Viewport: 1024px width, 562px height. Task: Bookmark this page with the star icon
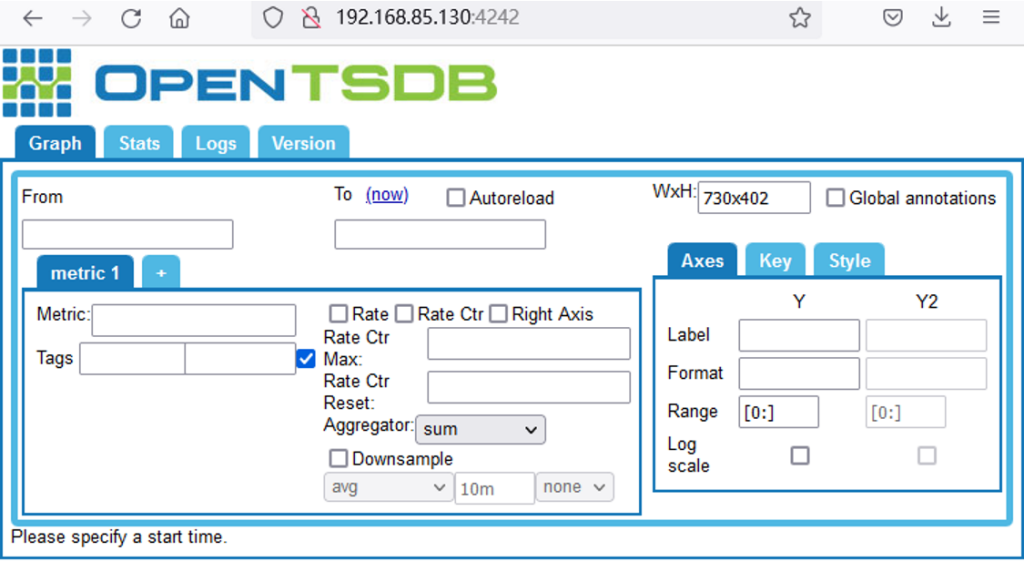[x=799, y=18]
